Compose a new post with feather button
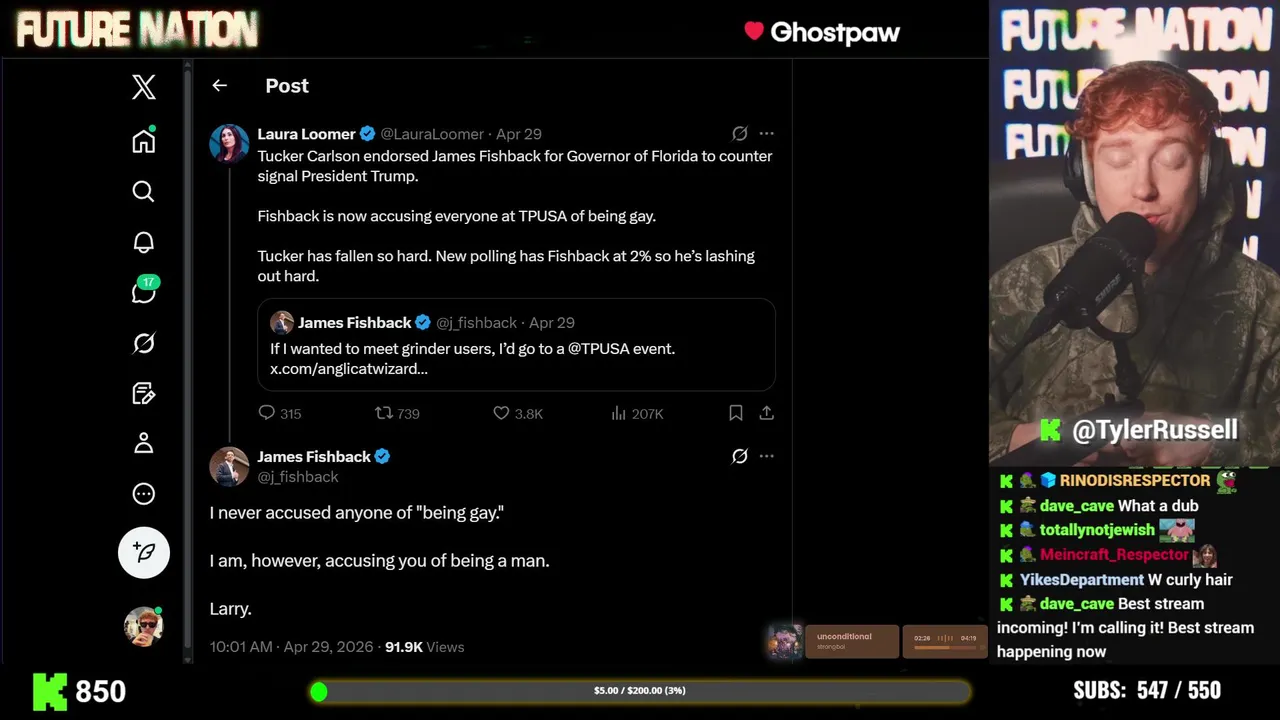Image resolution: width=1280 pixels, height=720 pixels. tap(144, 552)
